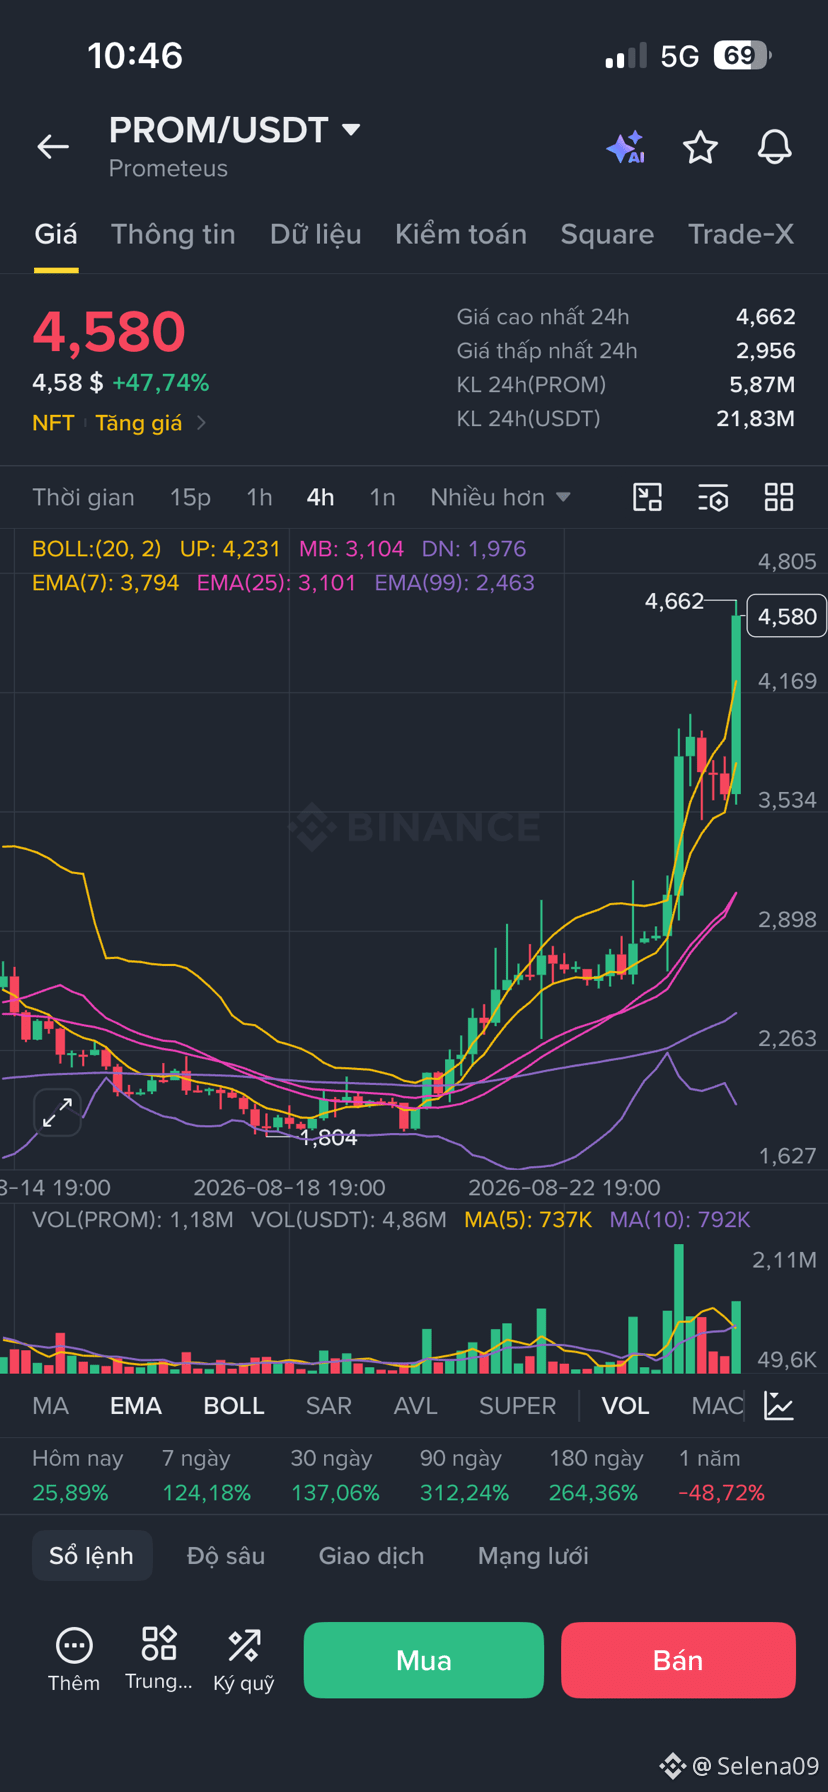Select the 4h timeframe
This screenshot has width=828, height=1792.
tap(320, 497)
